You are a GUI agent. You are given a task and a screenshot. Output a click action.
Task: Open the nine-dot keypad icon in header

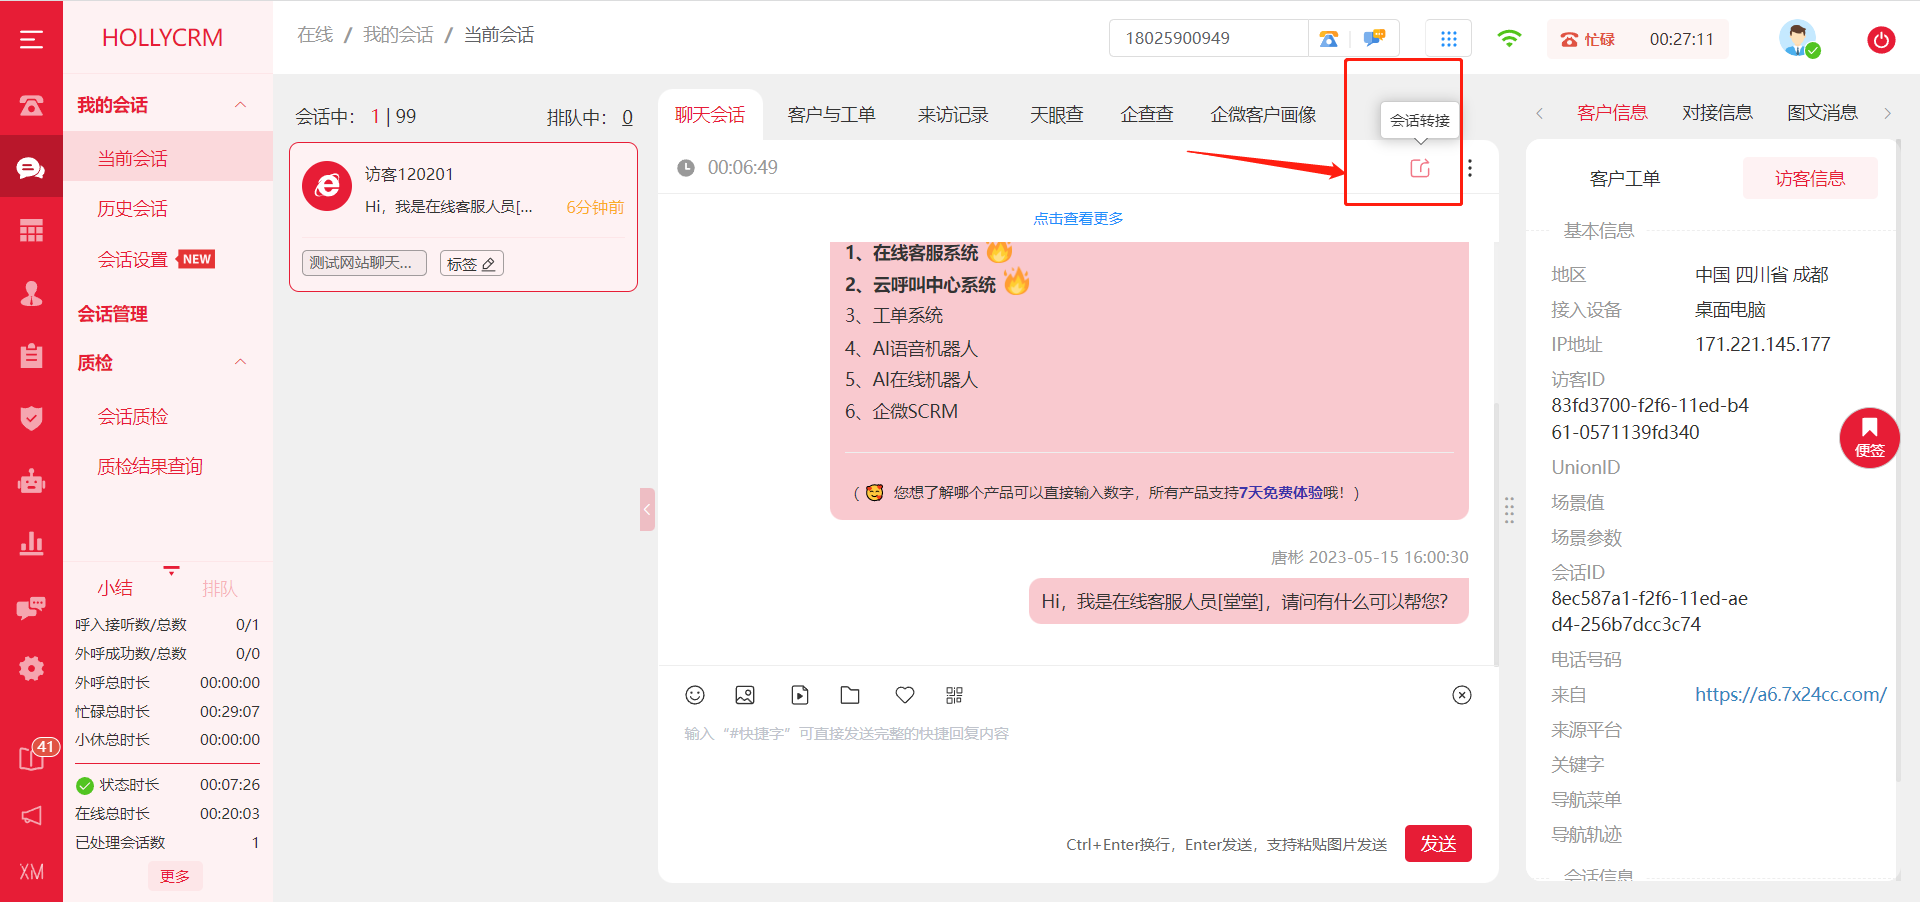pyautogui.click(x=1448, y=39)
